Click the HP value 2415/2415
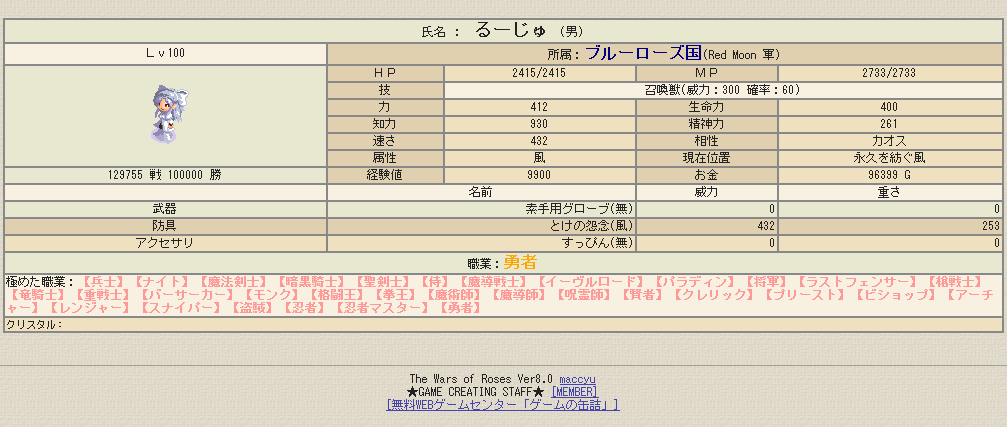Screen dimensions: 1007x427 (539, 73)
